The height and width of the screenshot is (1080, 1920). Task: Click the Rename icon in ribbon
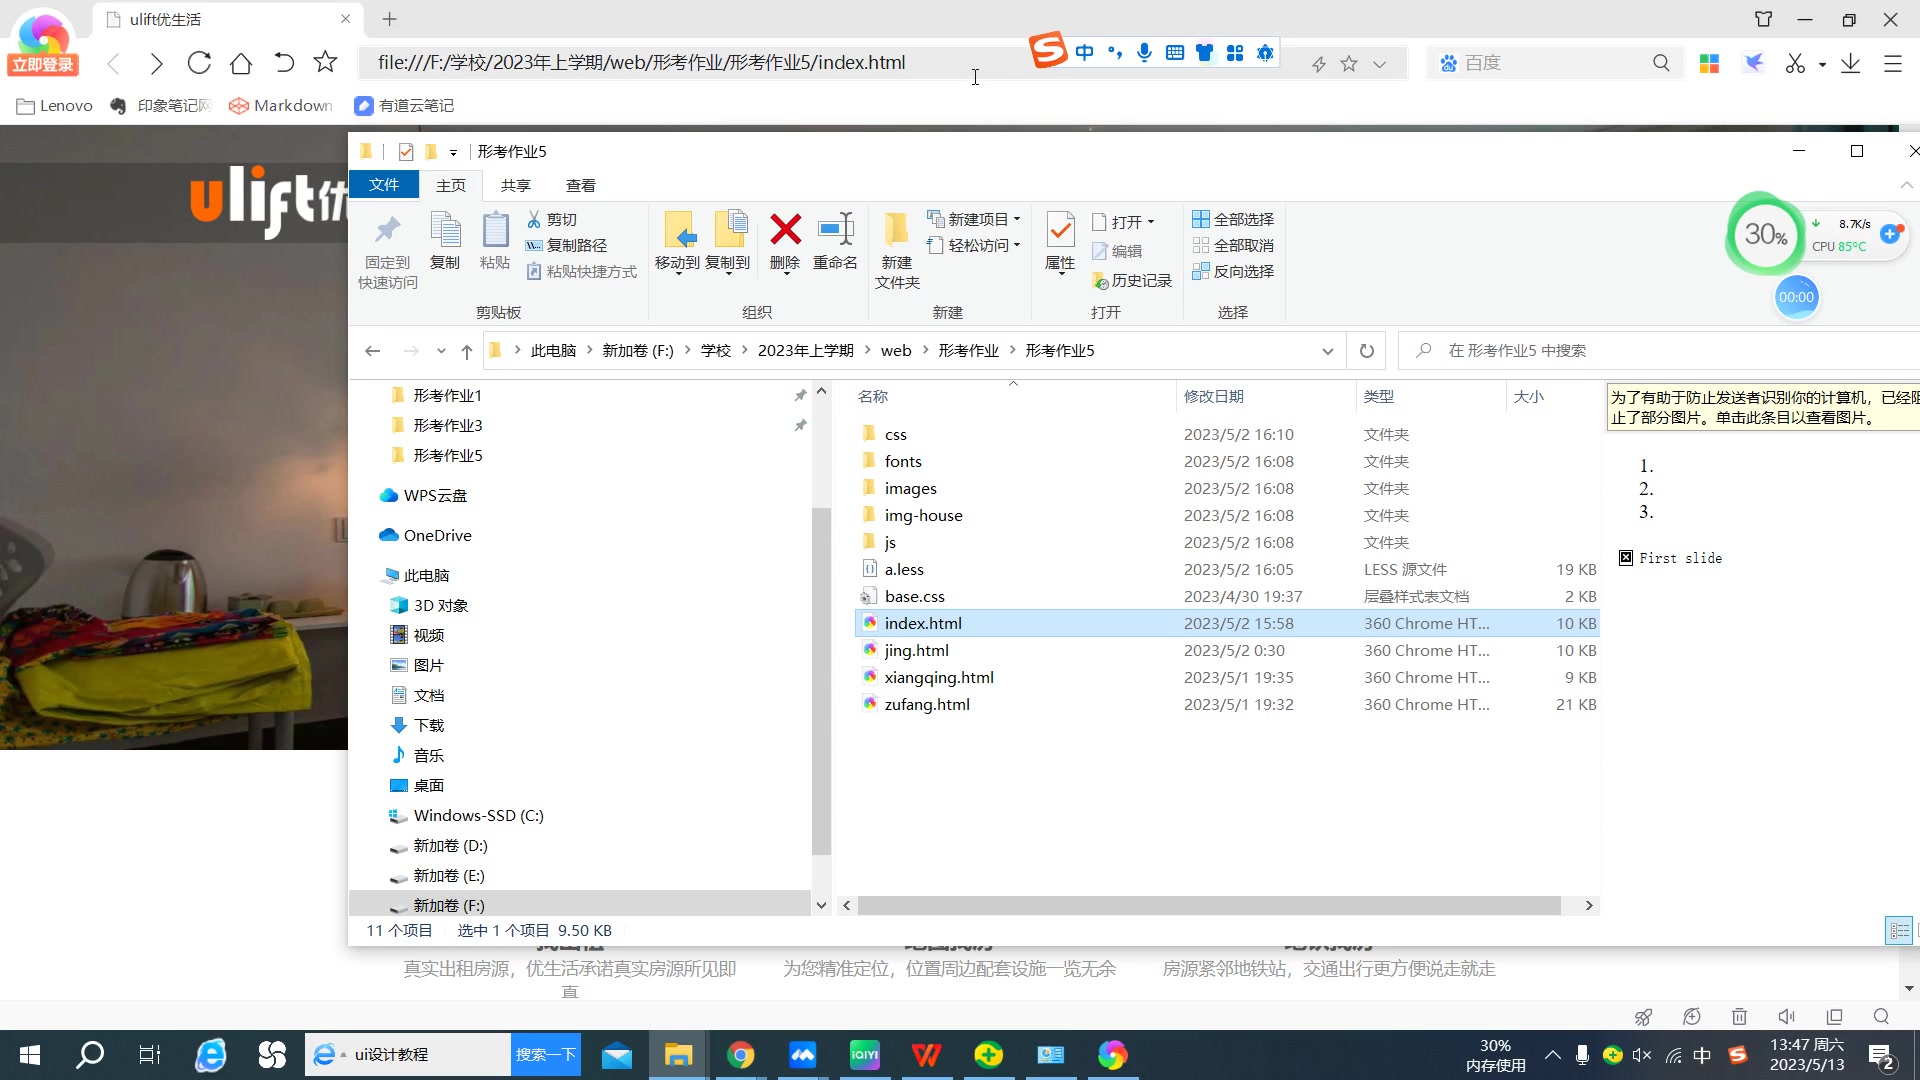pyautogui.click(x=835, y=231)
